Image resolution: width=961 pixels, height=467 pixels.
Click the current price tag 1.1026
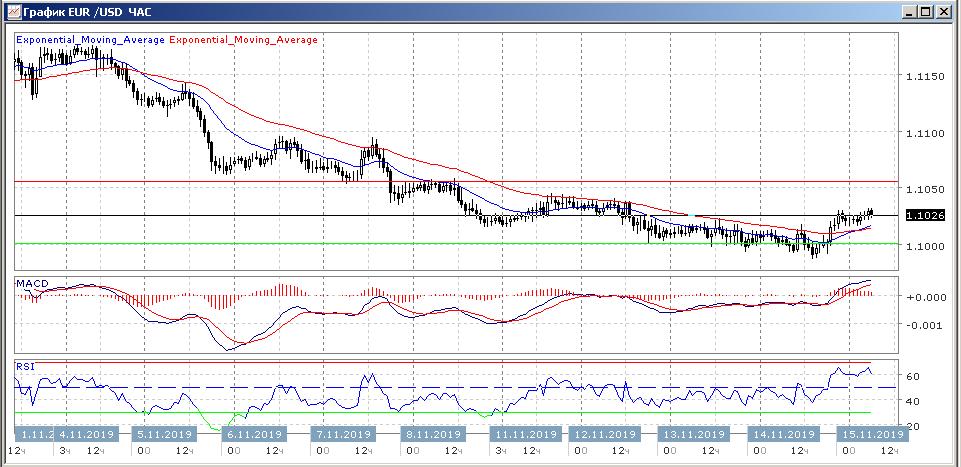pyautogui.click(x=924, y=215)
